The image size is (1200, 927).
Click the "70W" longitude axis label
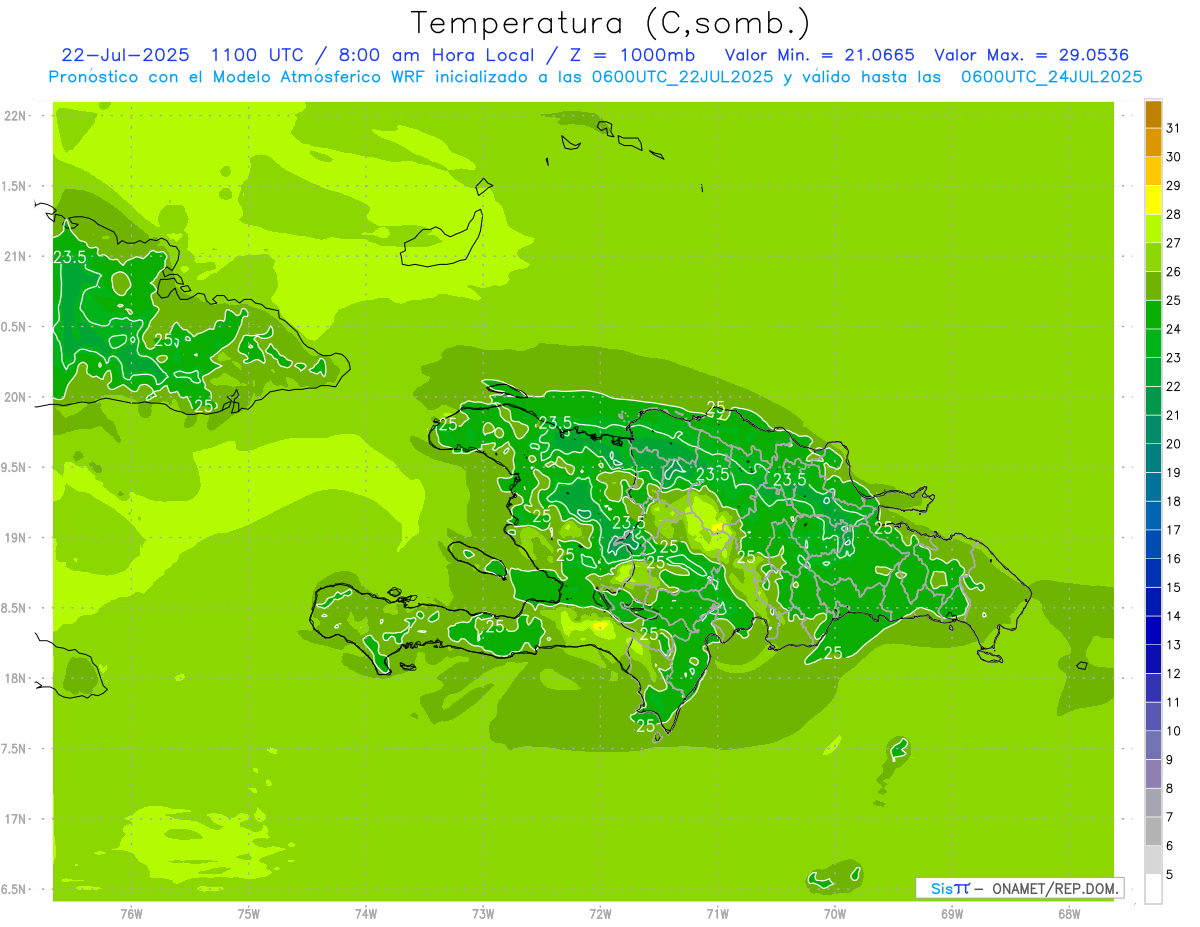point(835,913)
